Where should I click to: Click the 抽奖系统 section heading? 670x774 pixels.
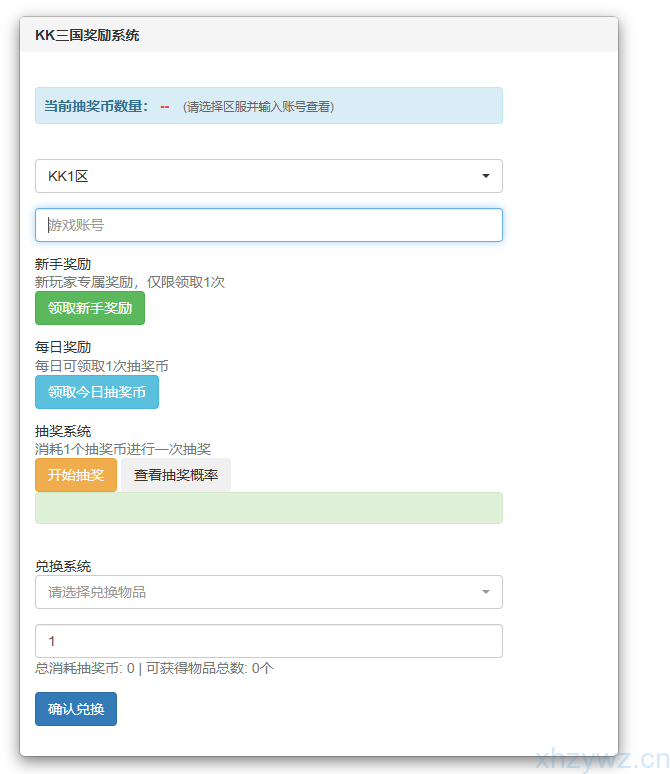click(63, 432)
